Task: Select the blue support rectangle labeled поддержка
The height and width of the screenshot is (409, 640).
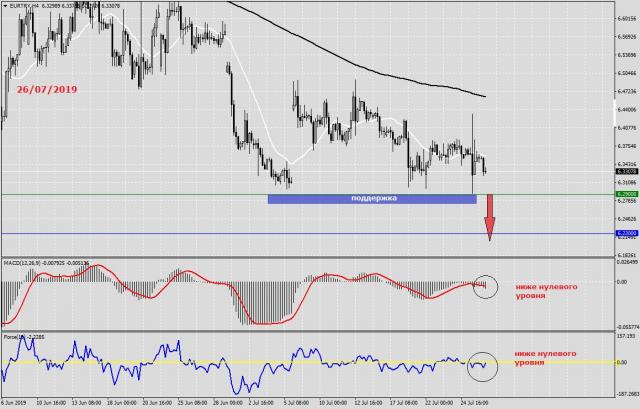Action: (x=372, y=199)
